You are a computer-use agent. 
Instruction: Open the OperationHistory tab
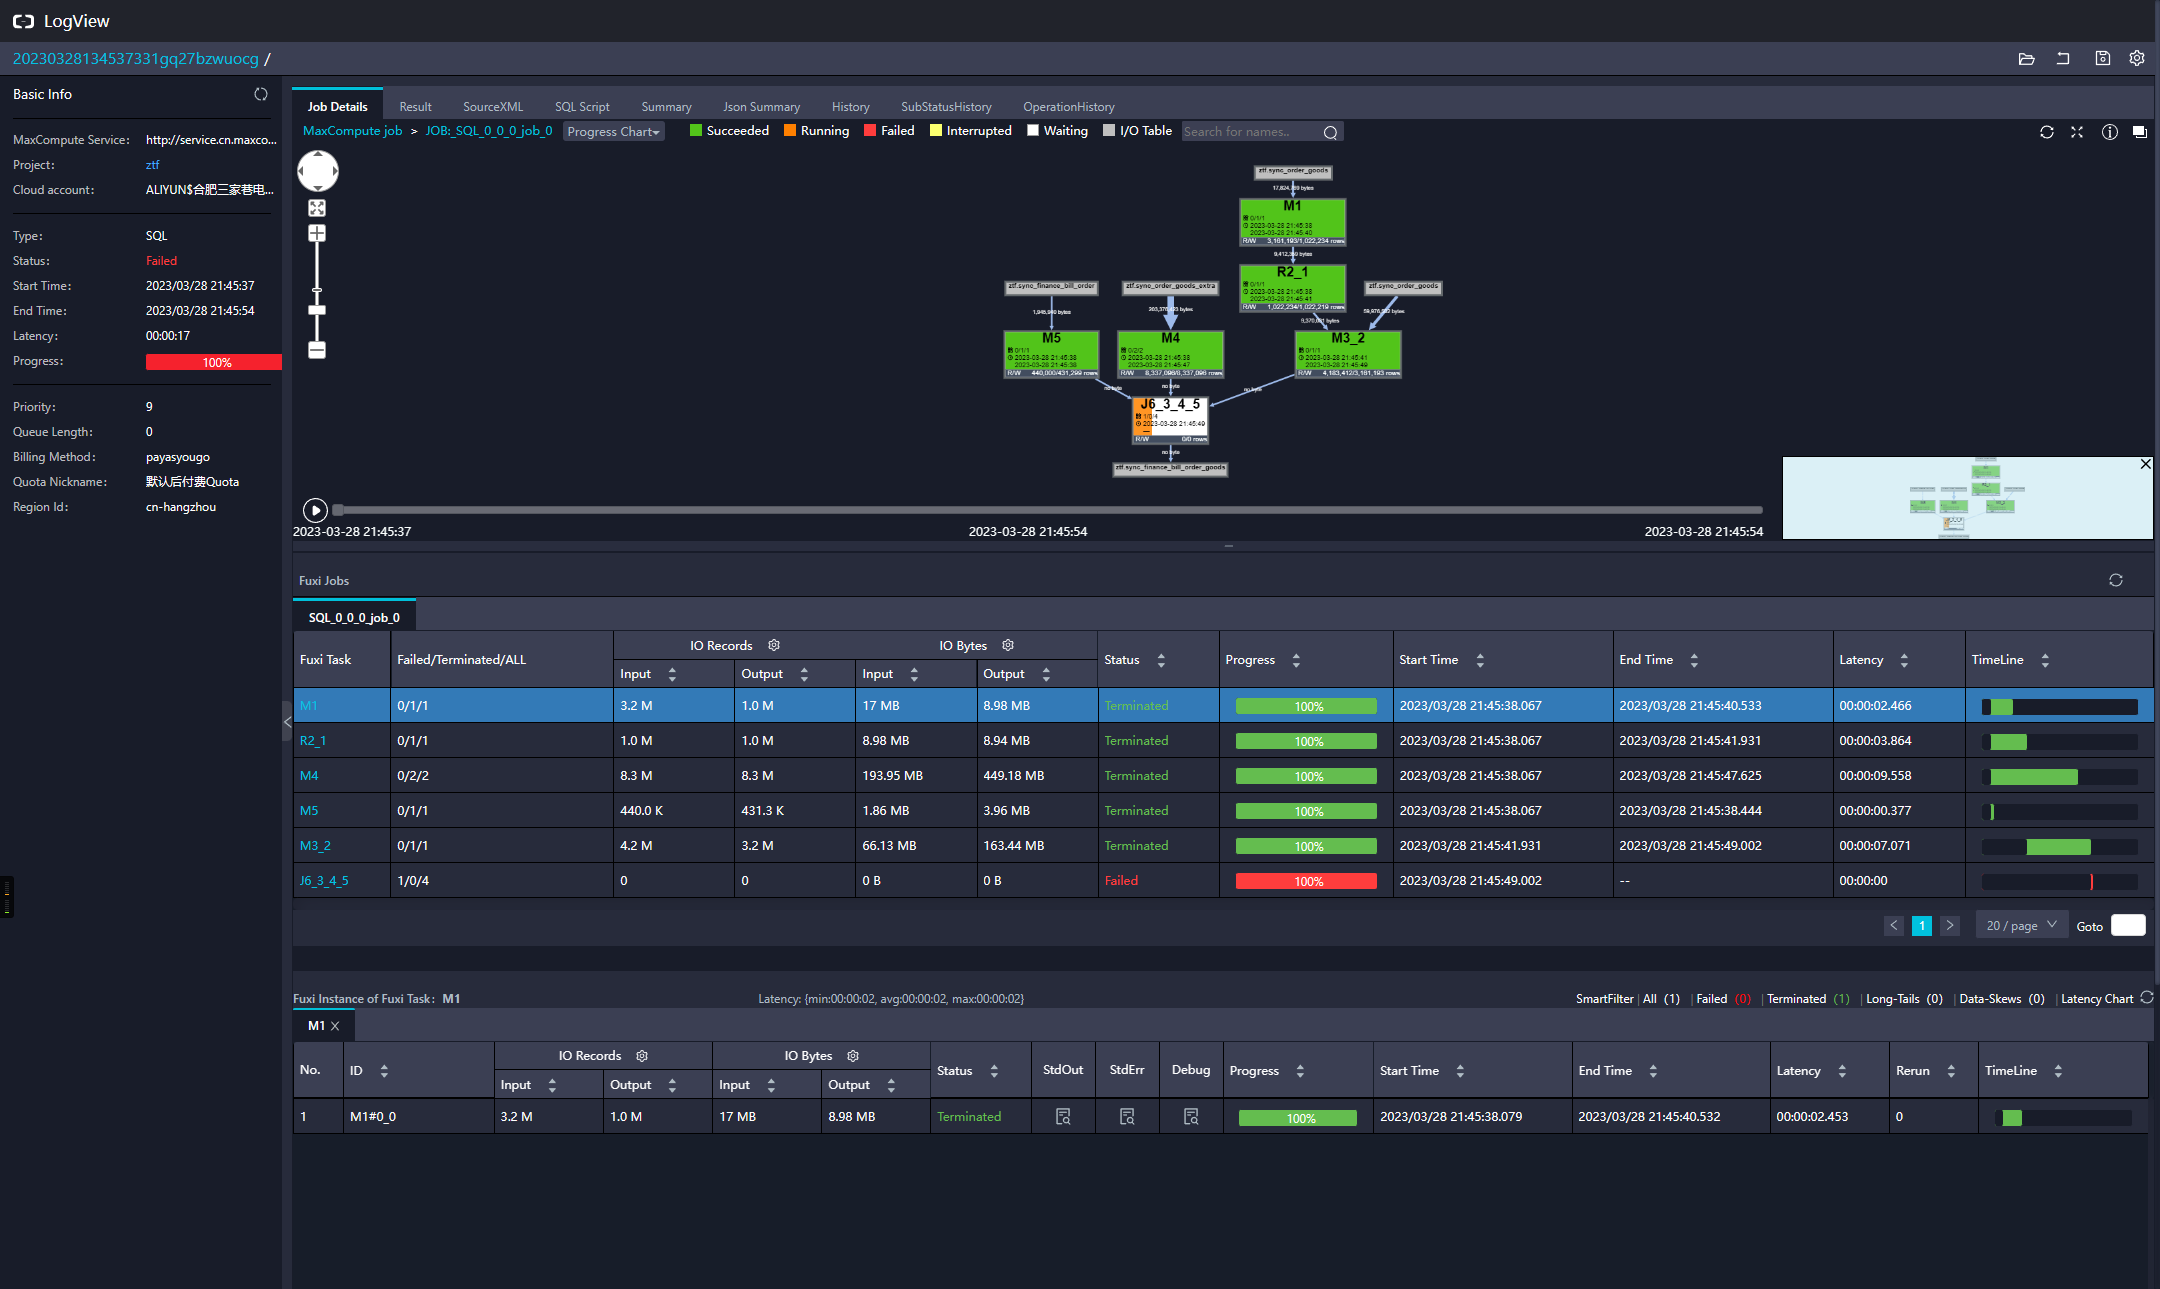click(1068, 107)
